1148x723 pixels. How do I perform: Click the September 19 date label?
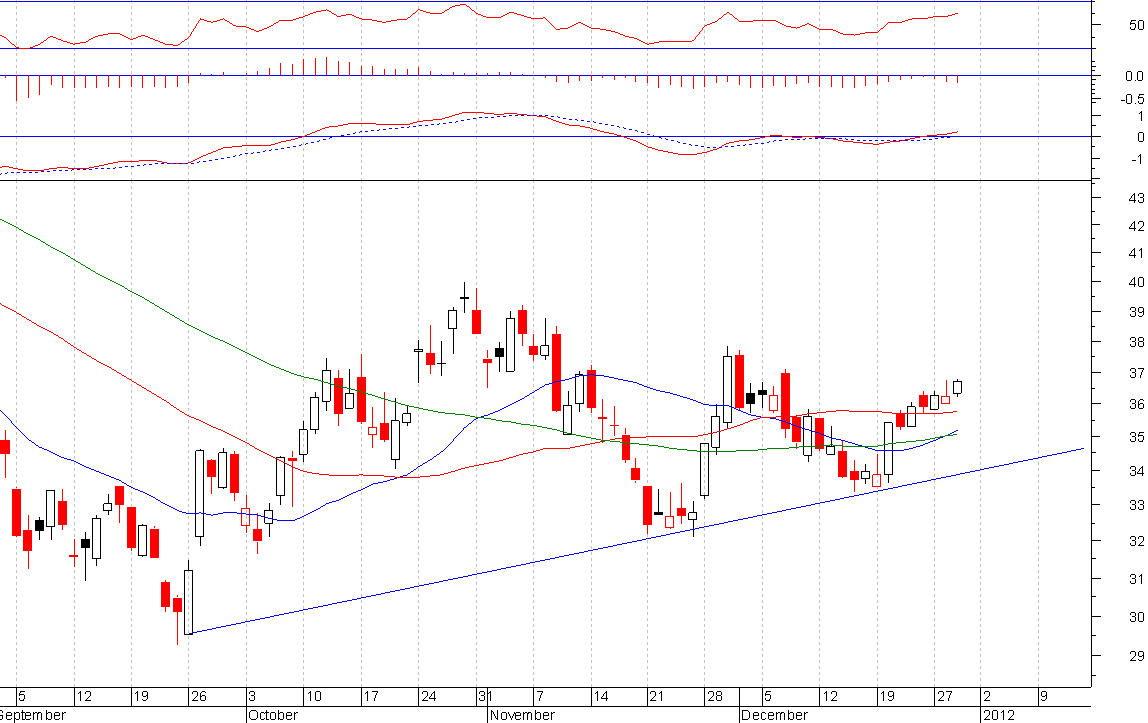click(141, 696)
